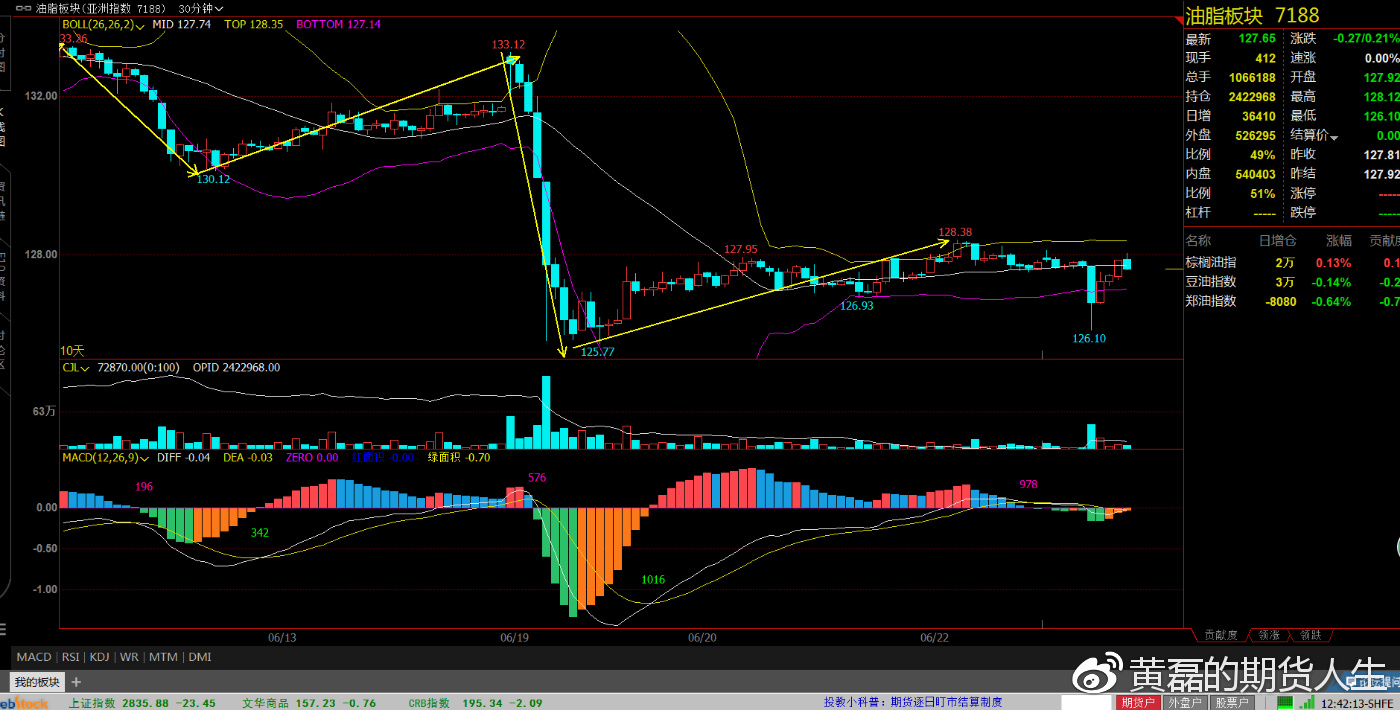Click the DIFF -0.04 MACD label
Viewport: 1400px width, 710px height.
pyautogui.click(x=184, y=457)
